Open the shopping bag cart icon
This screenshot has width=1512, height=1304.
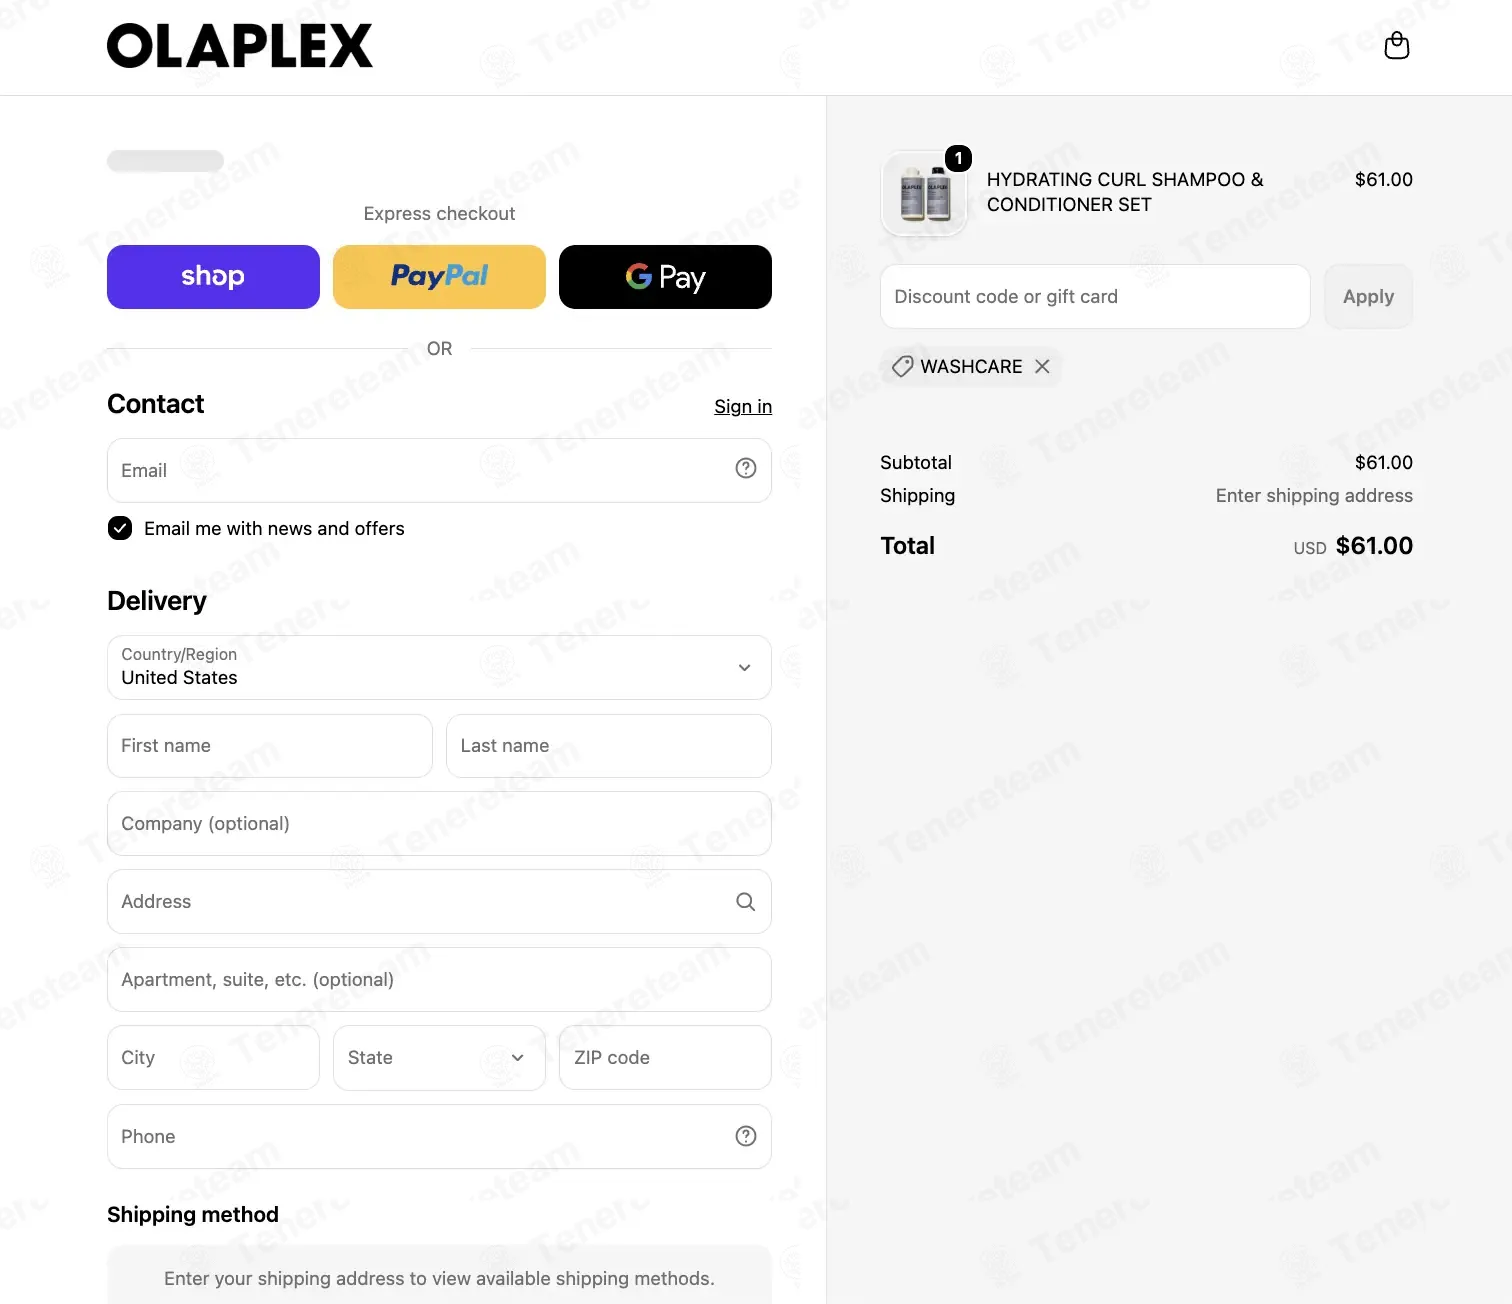1396,46
